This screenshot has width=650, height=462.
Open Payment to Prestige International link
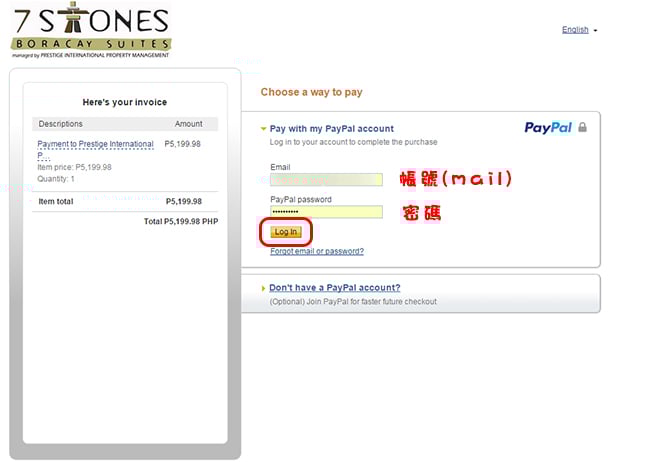(95, 149)
